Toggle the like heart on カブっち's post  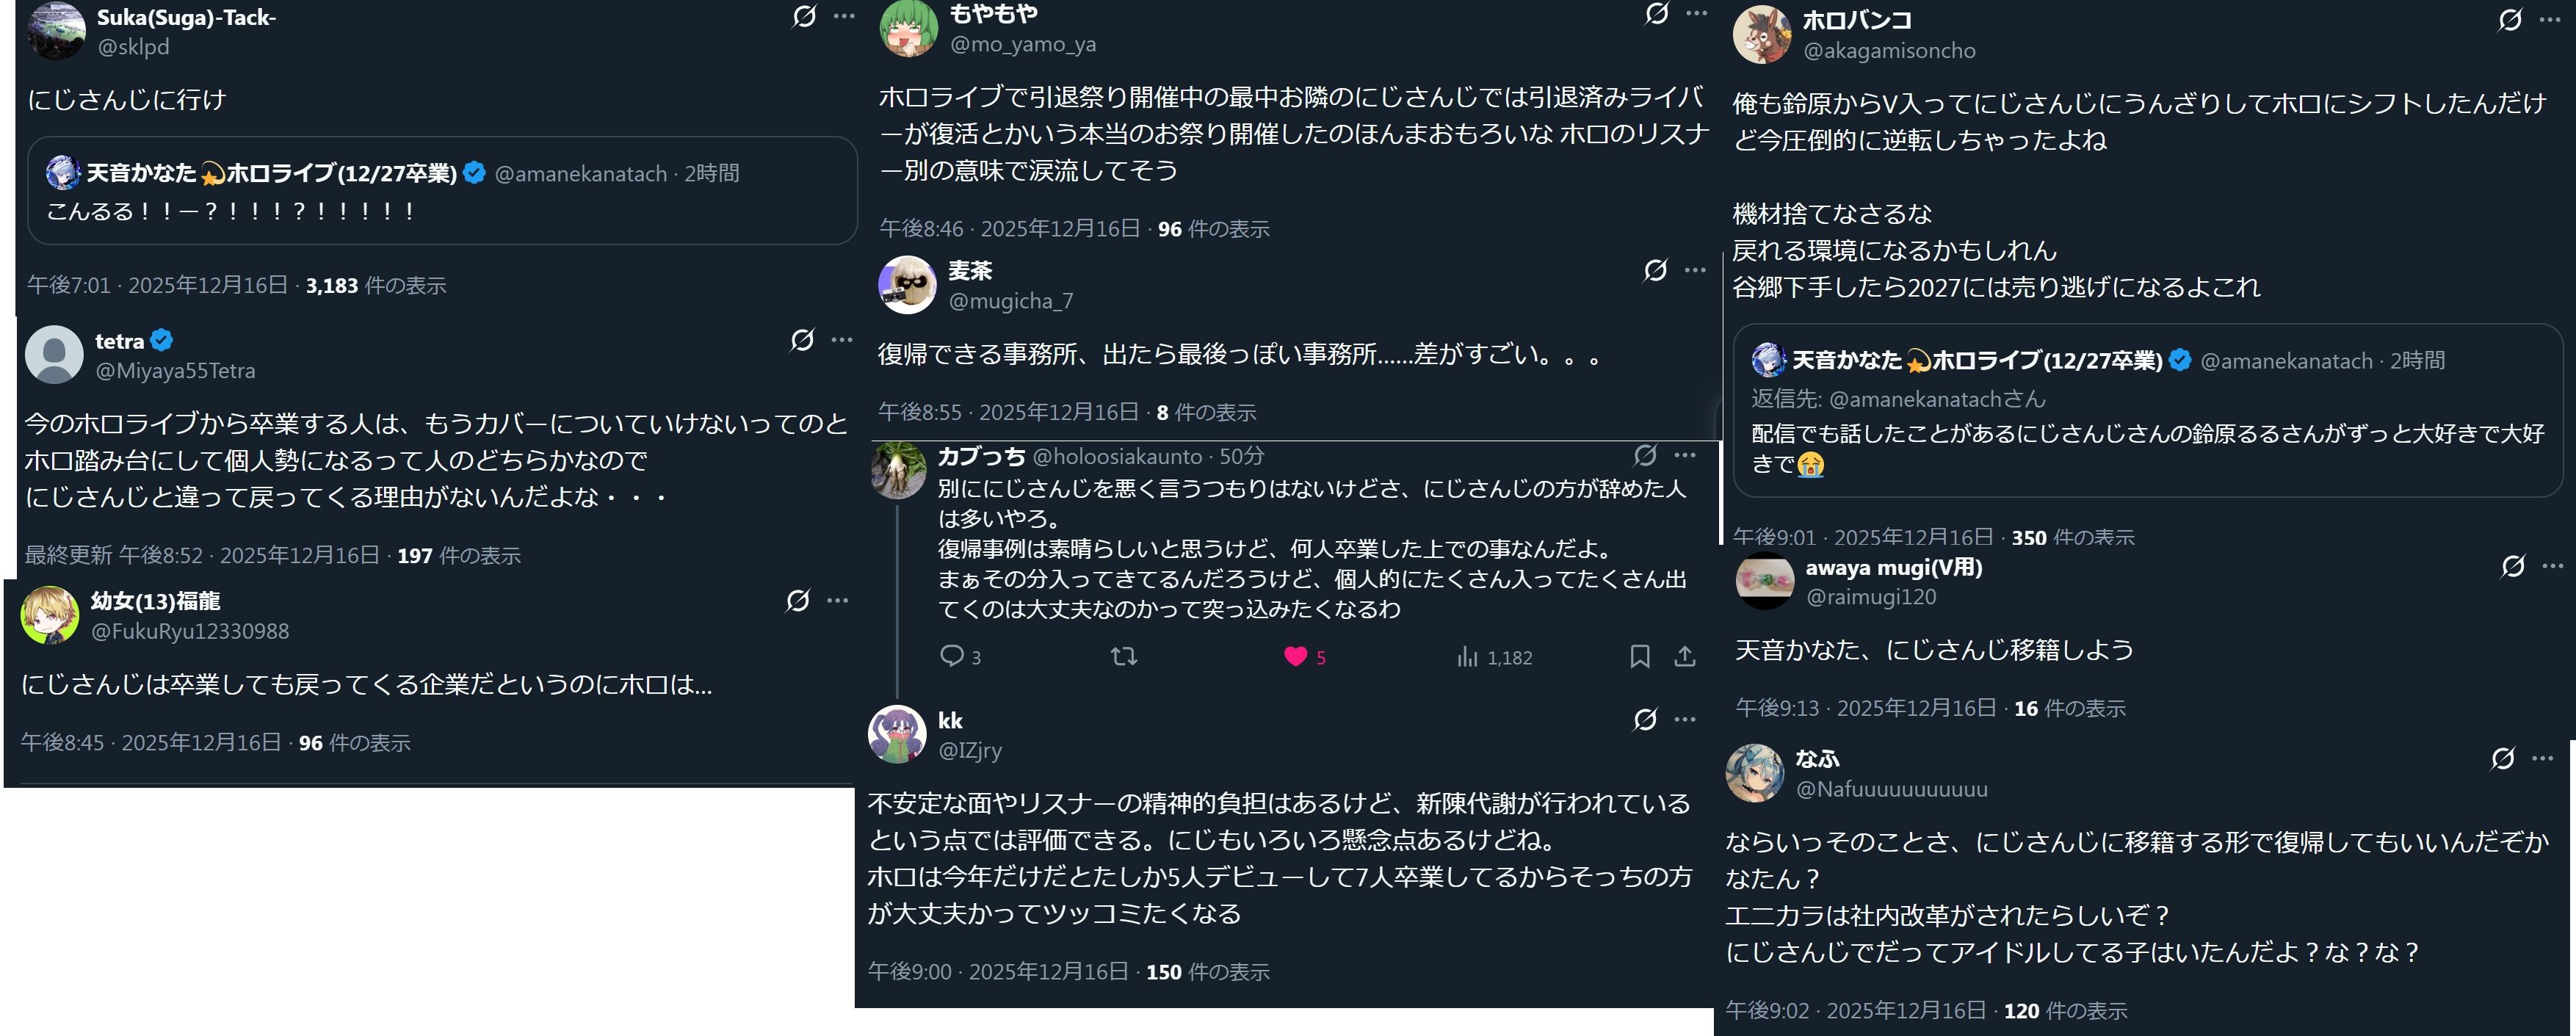tap(1295, 656)
